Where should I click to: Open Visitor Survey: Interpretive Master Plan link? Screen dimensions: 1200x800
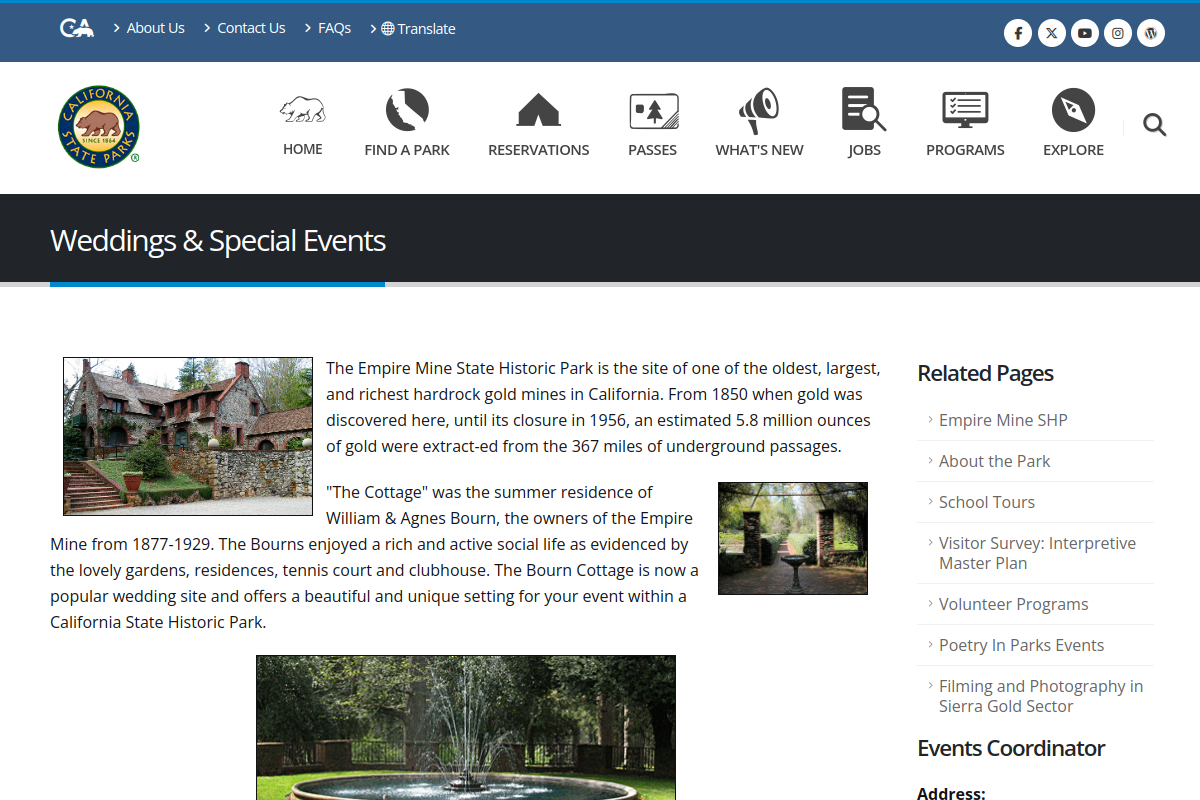[1037, 553]
